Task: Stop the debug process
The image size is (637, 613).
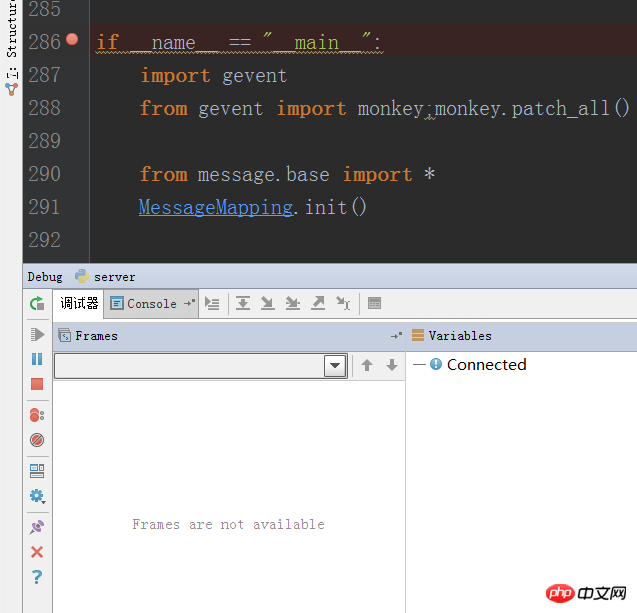Action: click(37, 384)
